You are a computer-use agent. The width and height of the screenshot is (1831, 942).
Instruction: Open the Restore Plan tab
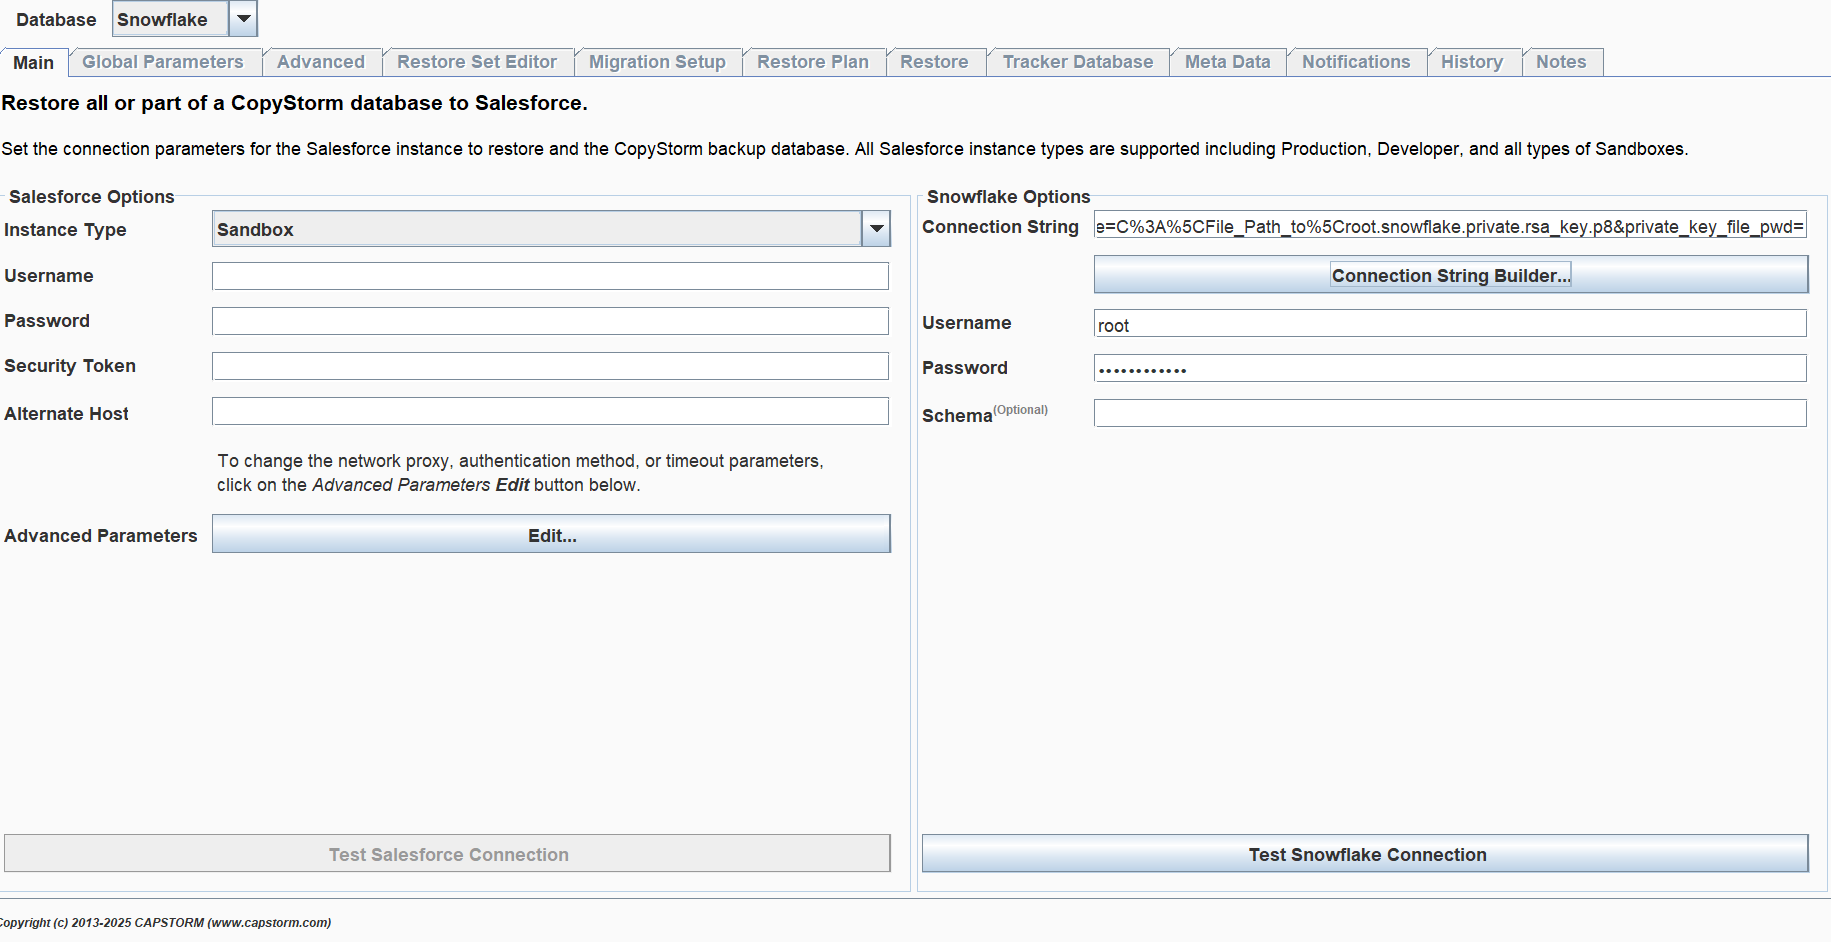[813, 62]
